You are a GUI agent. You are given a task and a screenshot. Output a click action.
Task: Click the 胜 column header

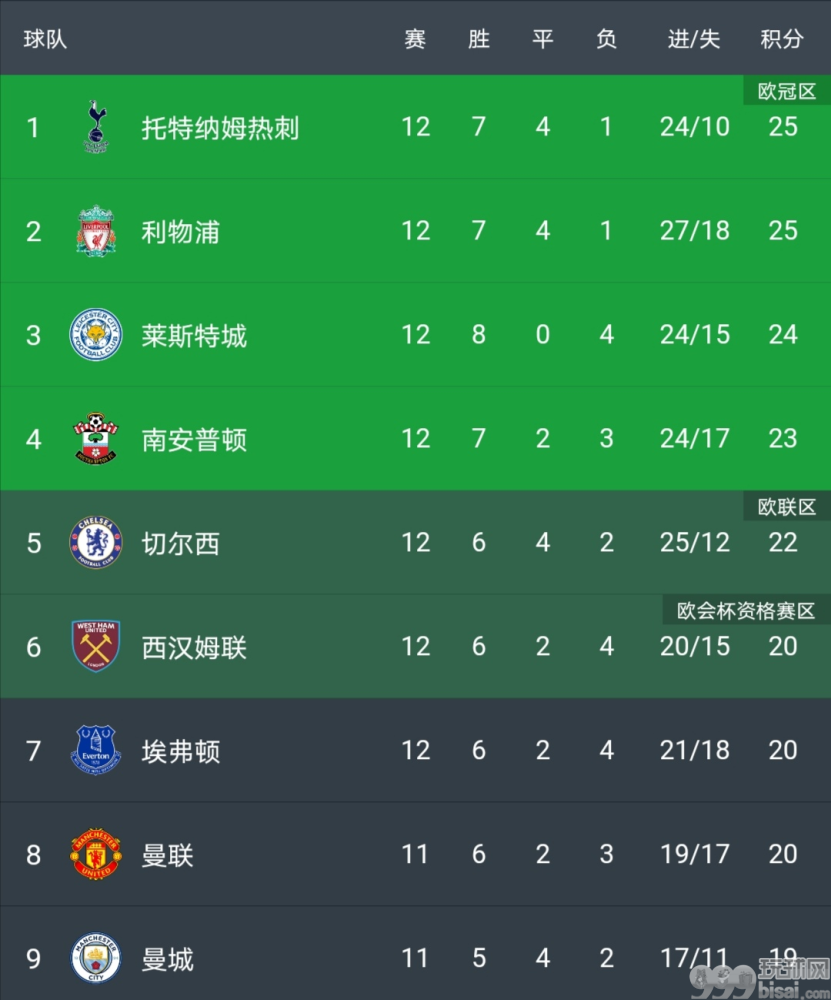(479, 40)
